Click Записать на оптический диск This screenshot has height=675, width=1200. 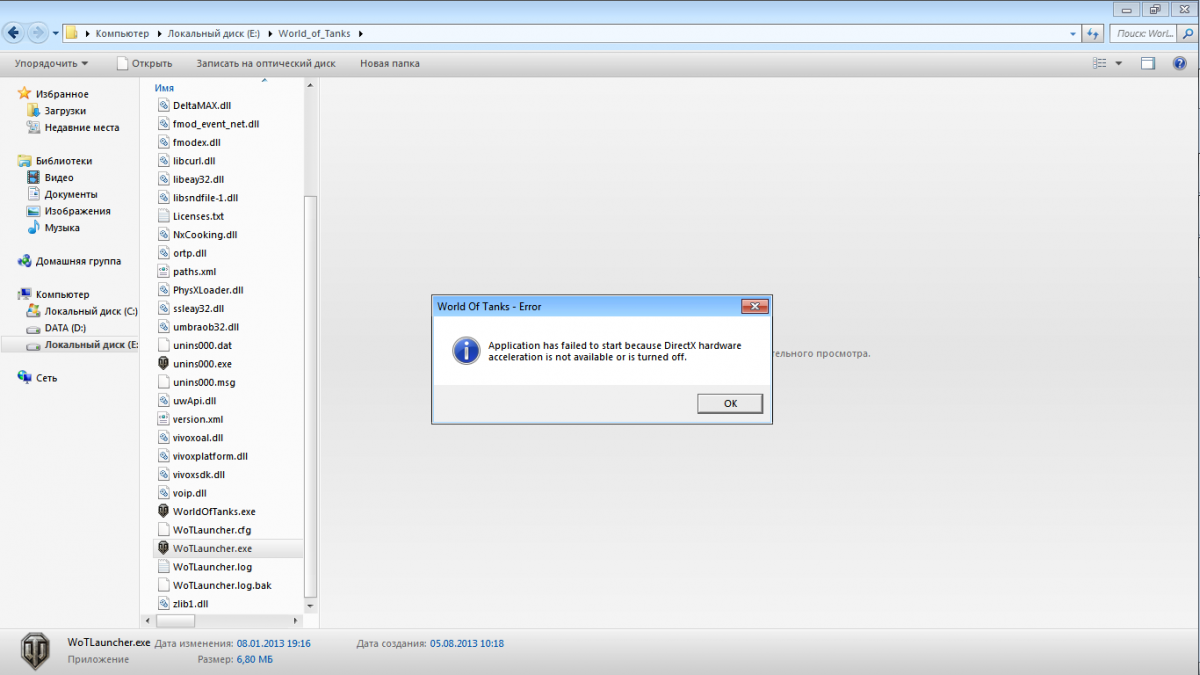point(265,63)
